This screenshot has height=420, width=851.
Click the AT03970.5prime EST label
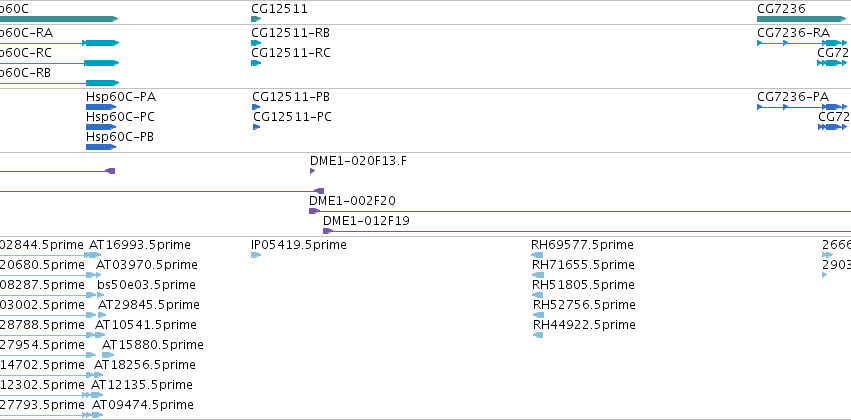147,265
